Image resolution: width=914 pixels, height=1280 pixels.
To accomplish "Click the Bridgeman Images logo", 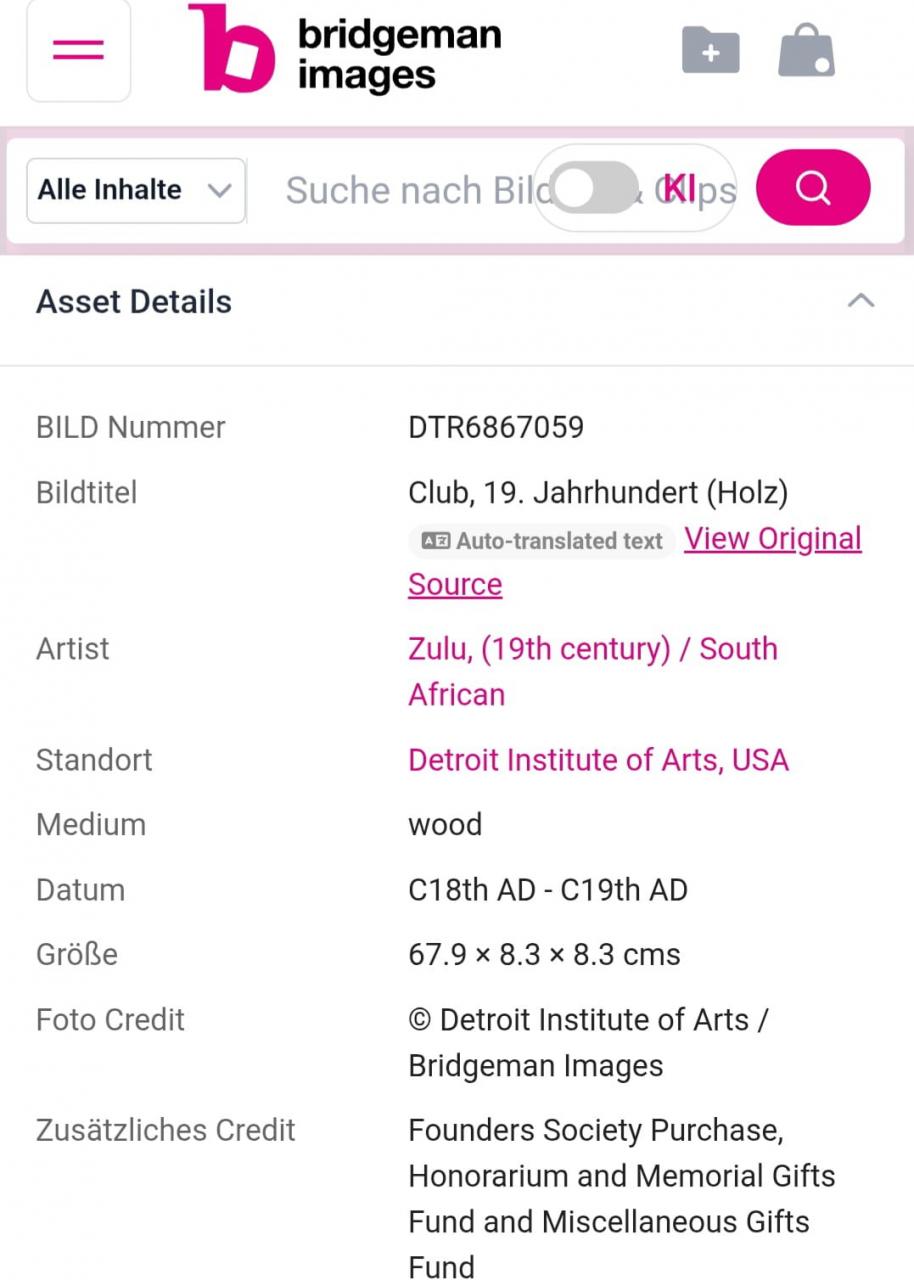I will pos(345,50).
